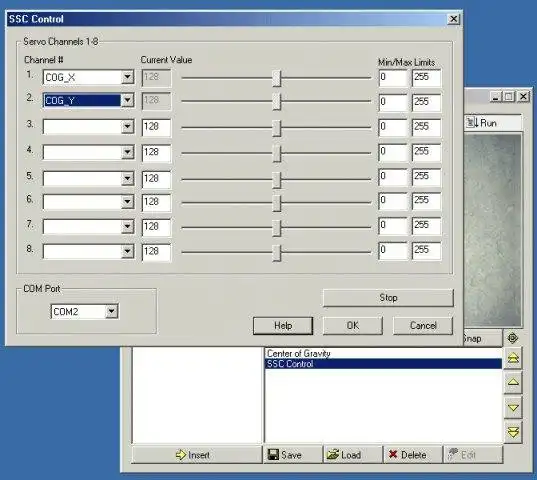
Task: Select Center of Gravity in pipeline list
Action: coord(384,353)
